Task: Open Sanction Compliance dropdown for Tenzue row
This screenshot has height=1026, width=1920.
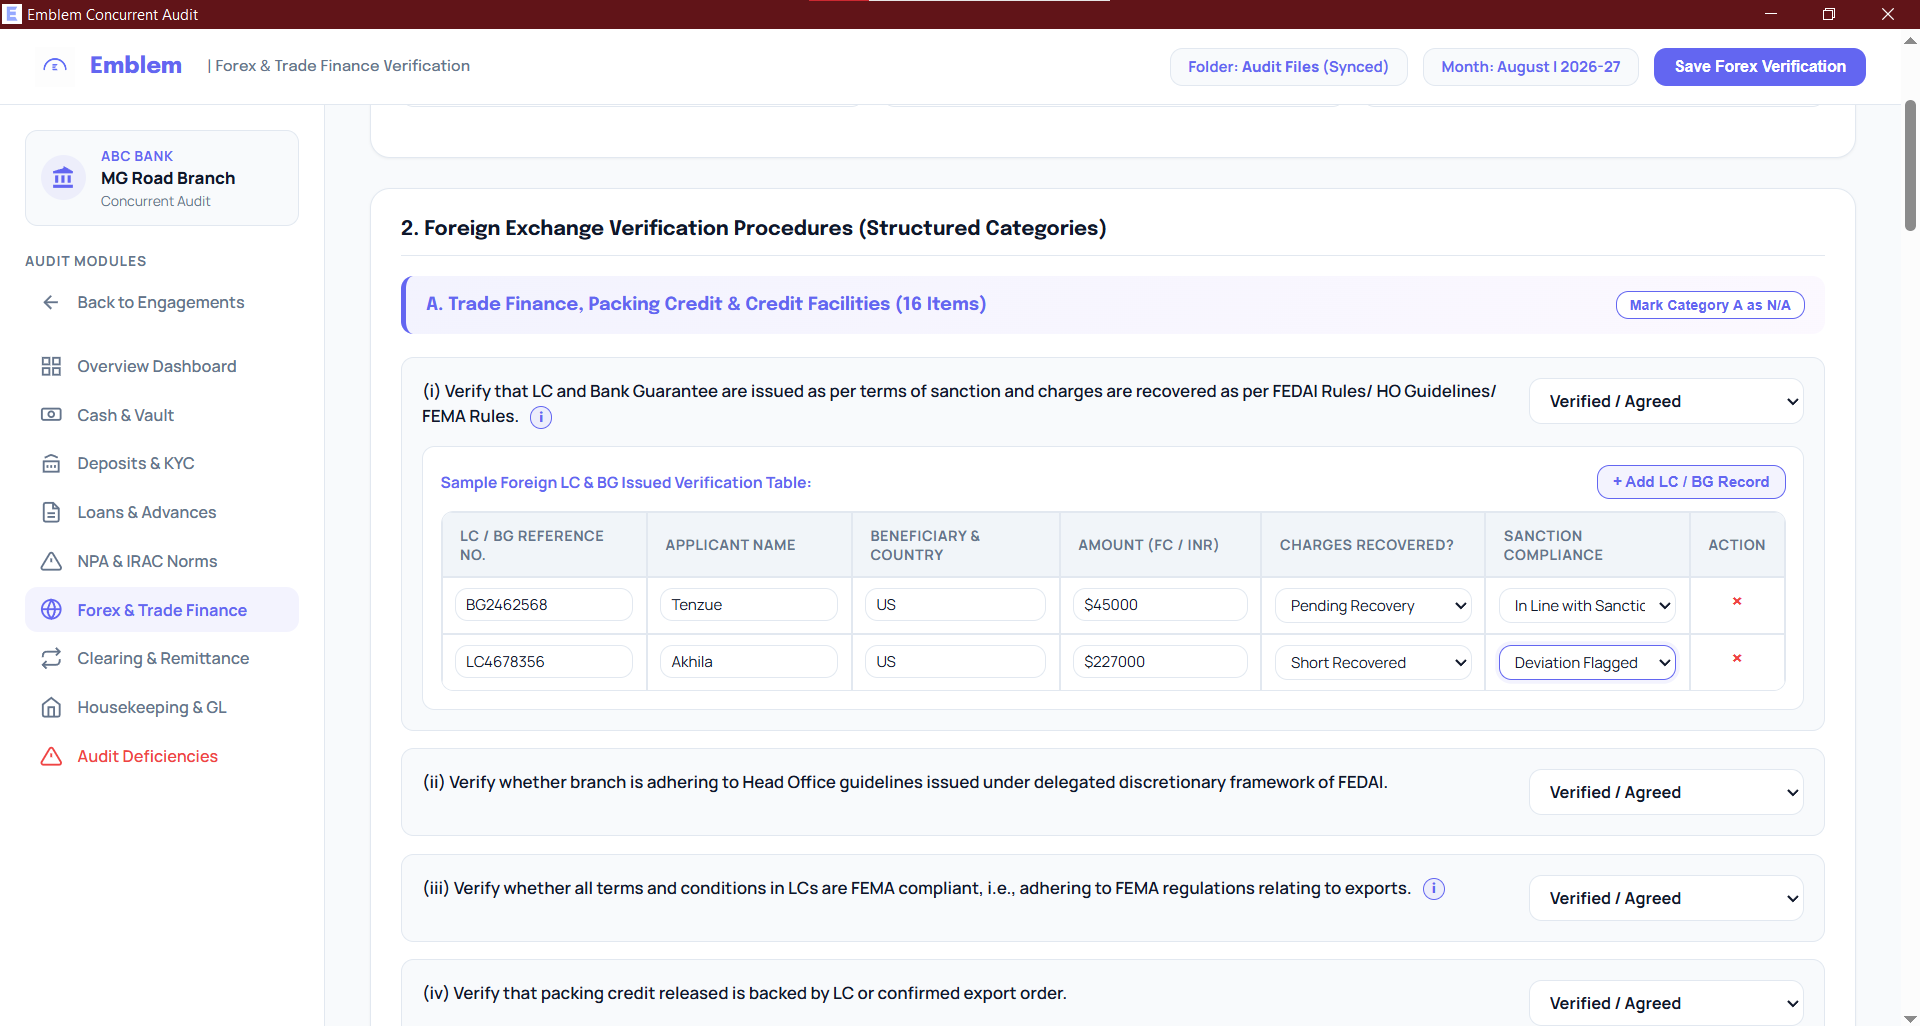Action: tap(1587, 606)
